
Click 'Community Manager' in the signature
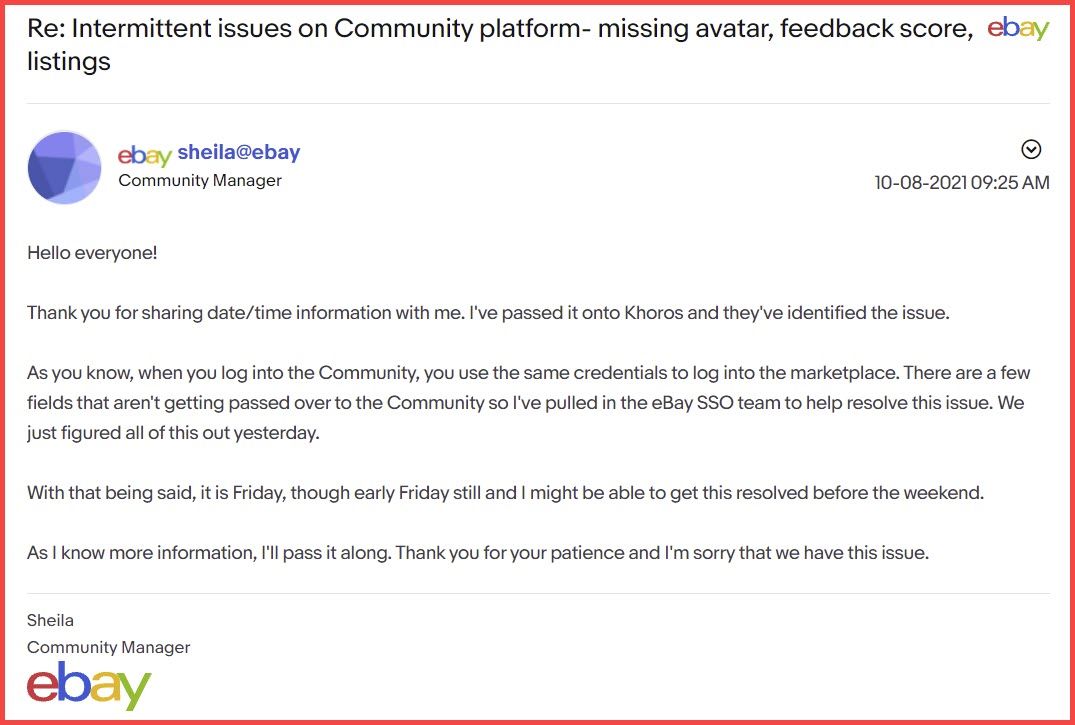point(108,647)
